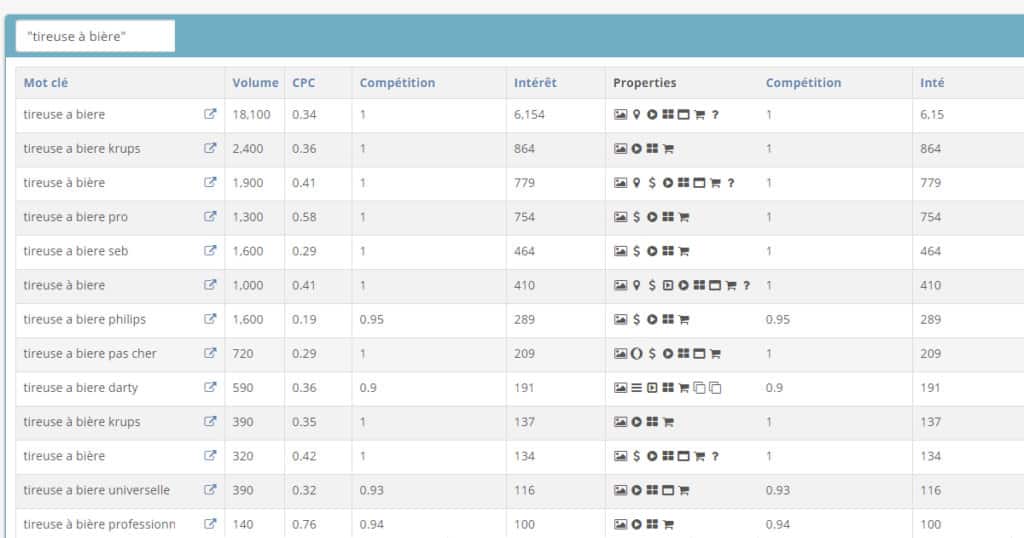Open external link for 'tireuse à bière professionn'
The image size is (1024, 538).
tap(210, 524)
